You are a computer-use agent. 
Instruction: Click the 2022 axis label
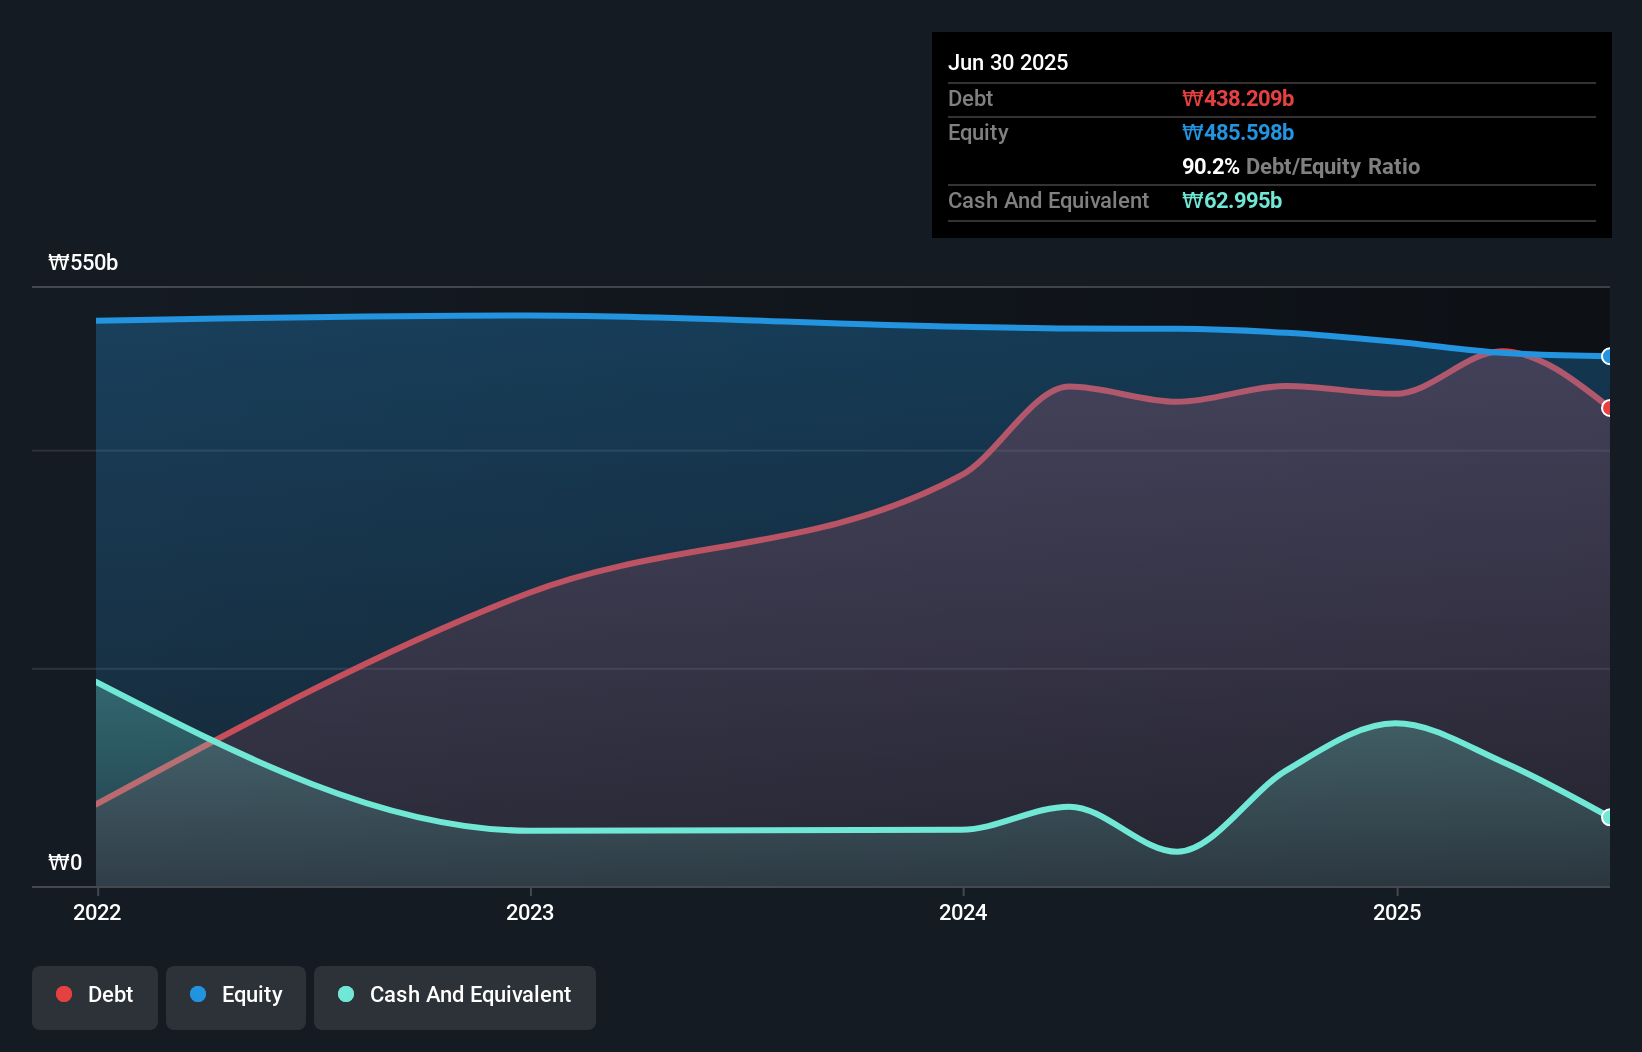(97, 912)
